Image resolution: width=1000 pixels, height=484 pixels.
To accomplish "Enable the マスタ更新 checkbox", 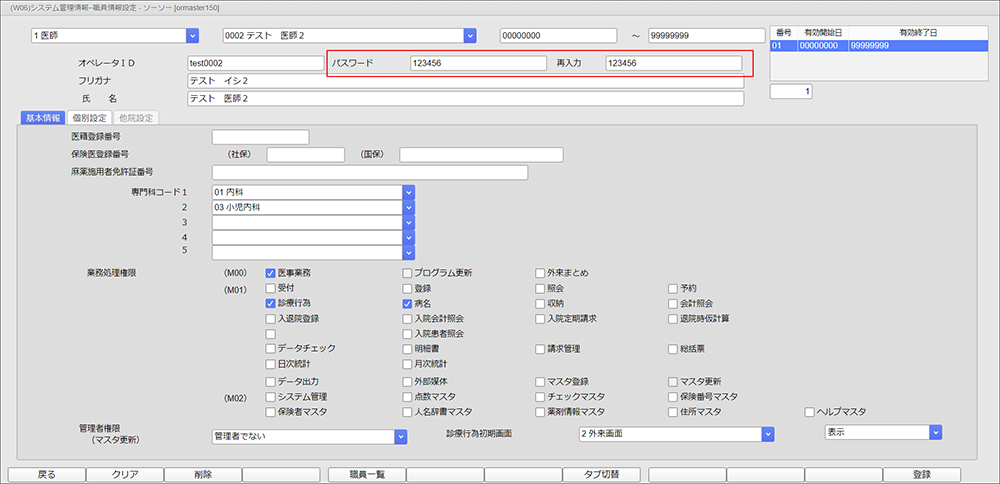I will point(673,382).
